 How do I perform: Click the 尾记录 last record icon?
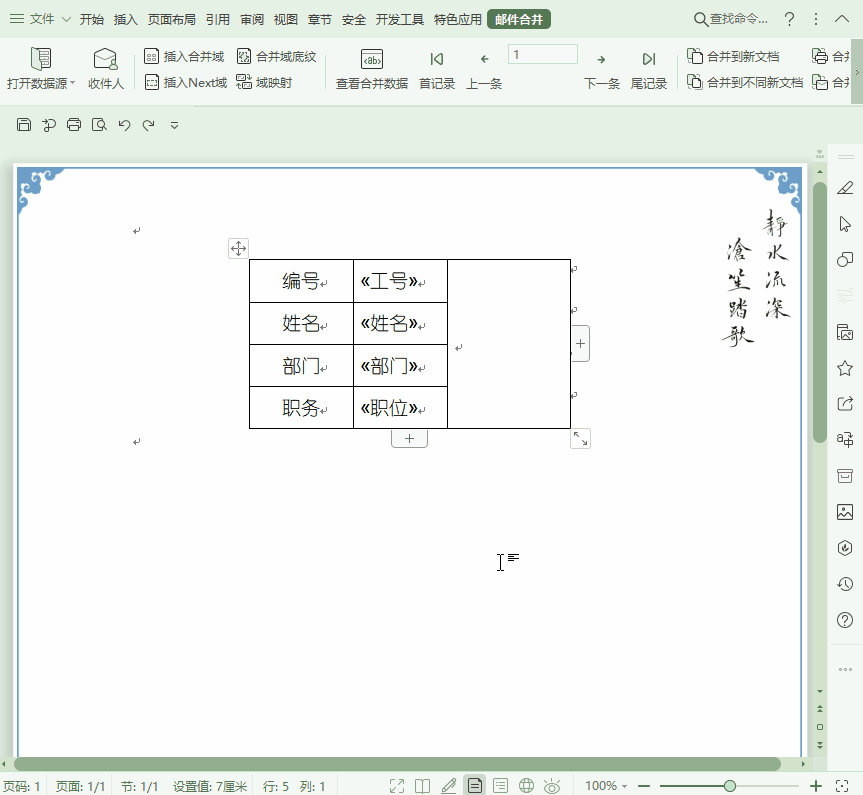[648, 59]
